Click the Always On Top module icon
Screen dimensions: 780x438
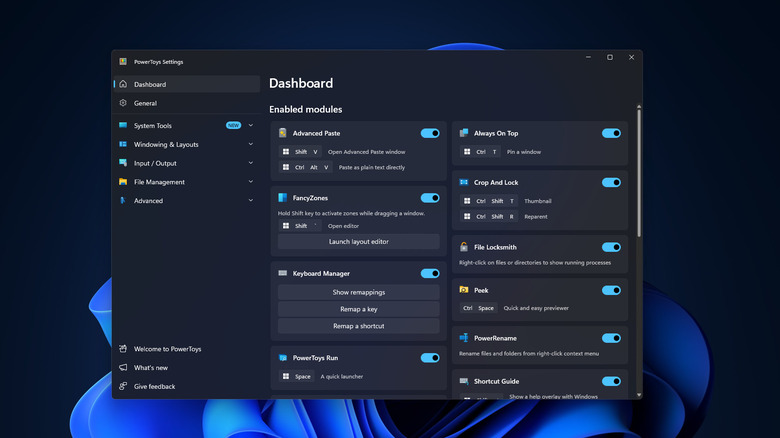(465, 133)
